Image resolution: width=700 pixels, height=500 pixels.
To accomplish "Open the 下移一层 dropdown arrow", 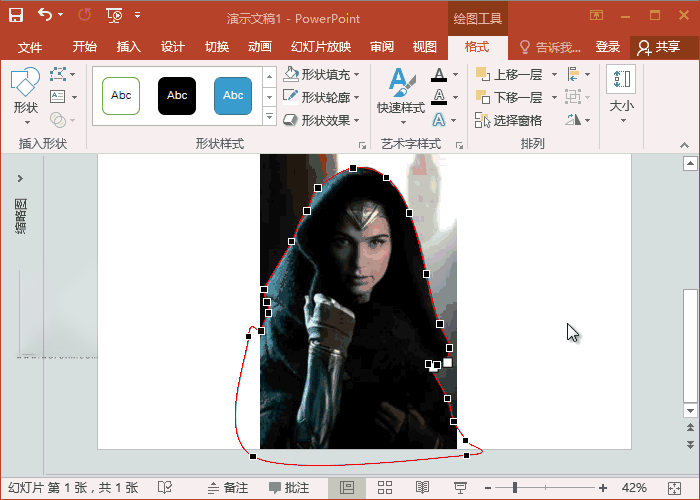I will tap(554, 97).
